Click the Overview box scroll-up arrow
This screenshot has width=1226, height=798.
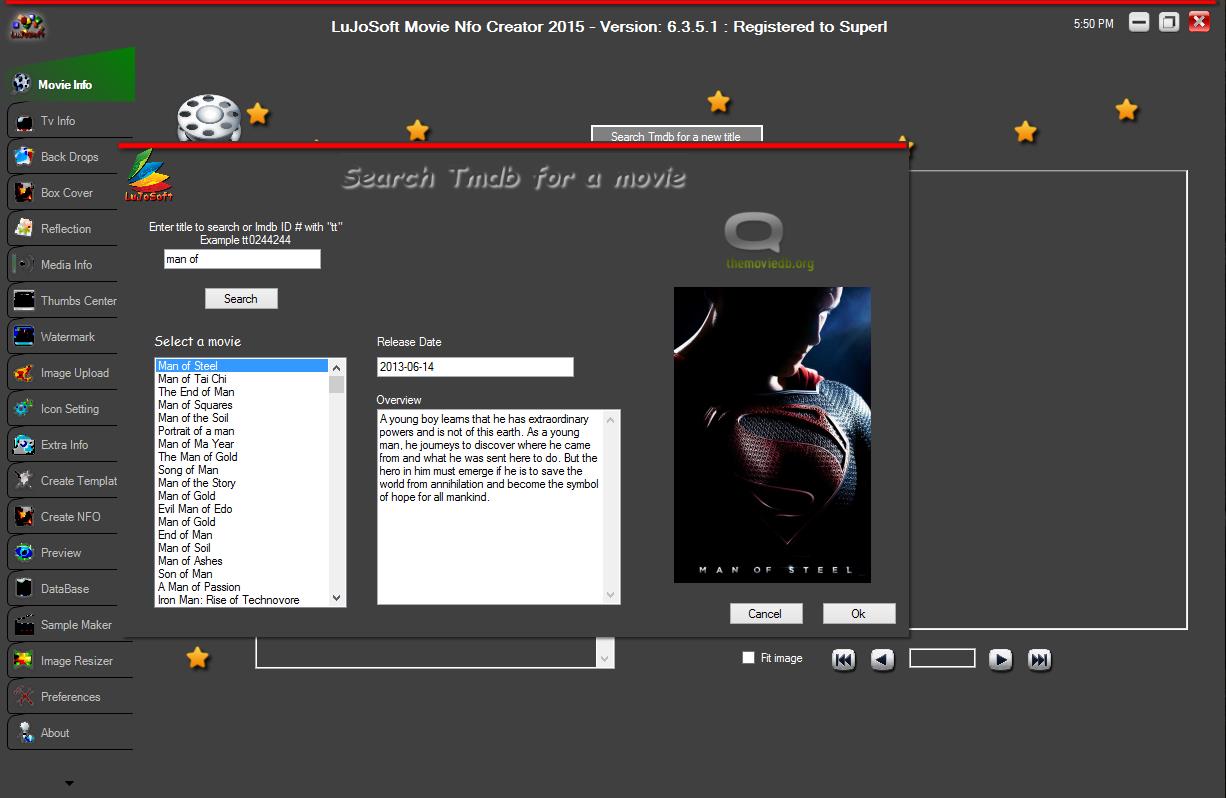611,419
